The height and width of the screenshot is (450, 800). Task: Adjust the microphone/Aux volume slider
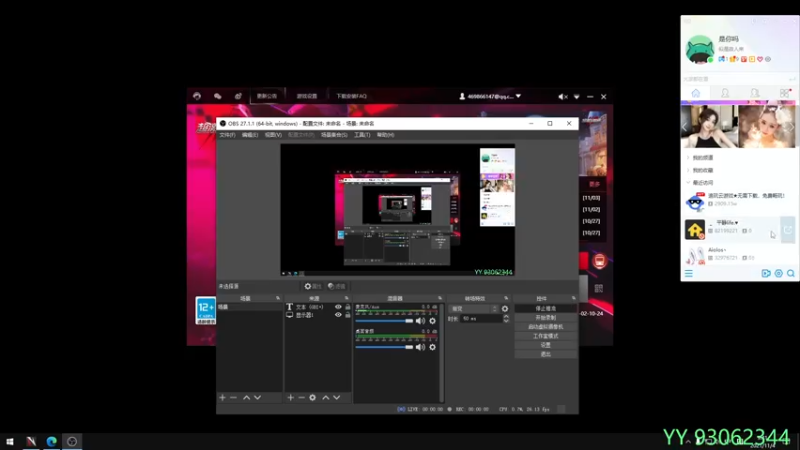click(384, 321)
